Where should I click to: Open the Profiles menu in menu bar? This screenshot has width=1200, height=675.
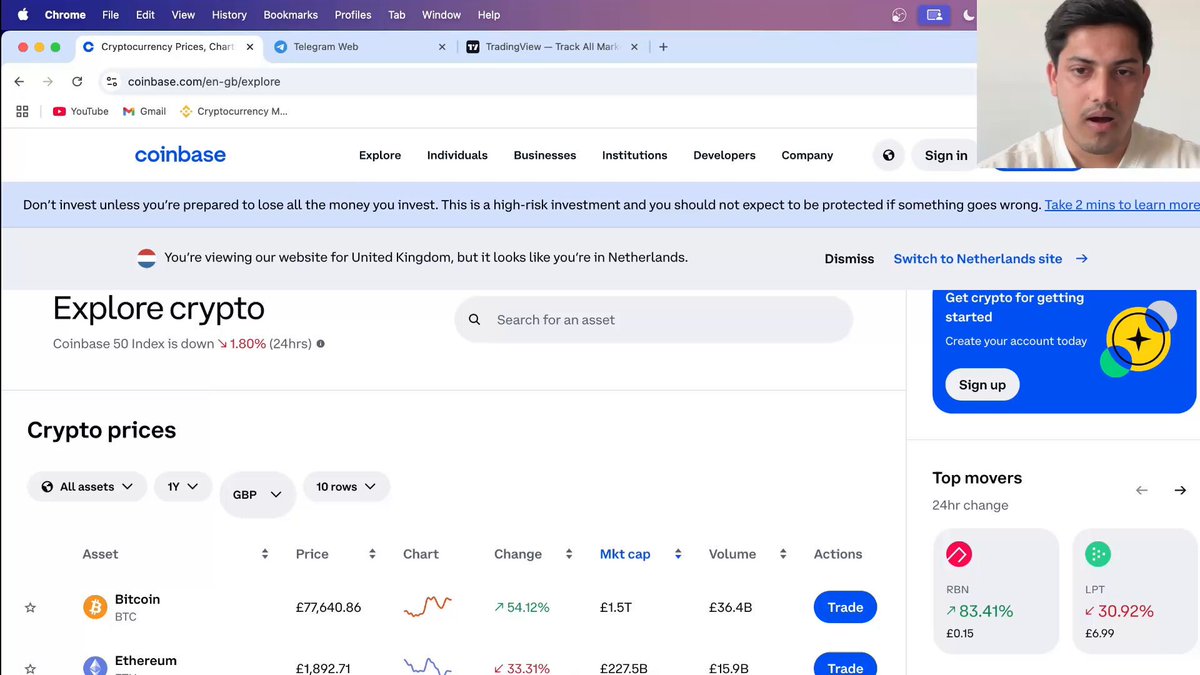353,15
